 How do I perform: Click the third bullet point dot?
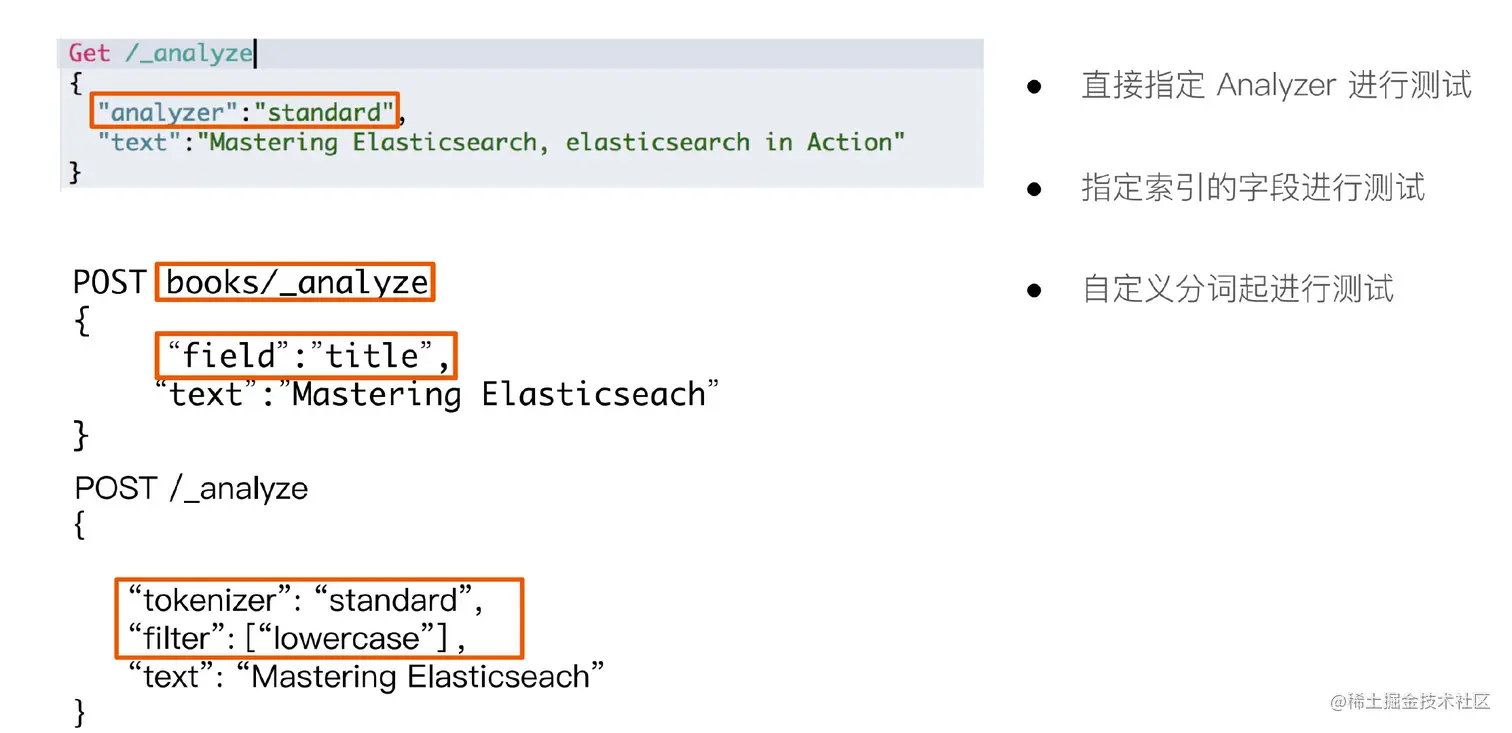(1035, 290)
